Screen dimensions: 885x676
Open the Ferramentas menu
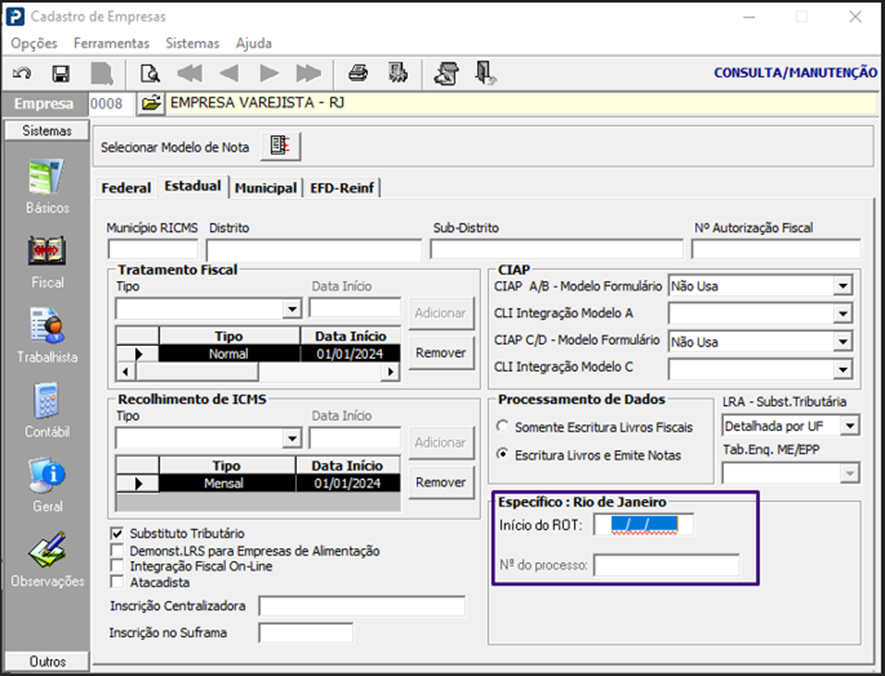tap(111, 43)
